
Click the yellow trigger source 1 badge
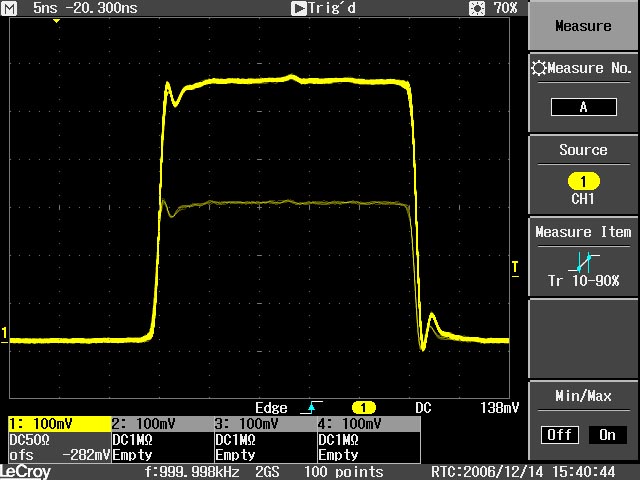tap(362, 408)
